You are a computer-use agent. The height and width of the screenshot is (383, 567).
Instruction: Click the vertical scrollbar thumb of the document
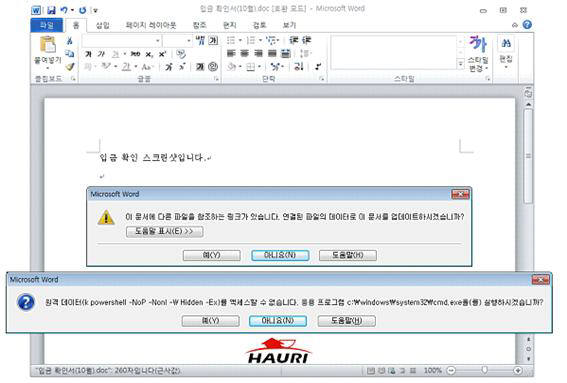coord(528,156)
